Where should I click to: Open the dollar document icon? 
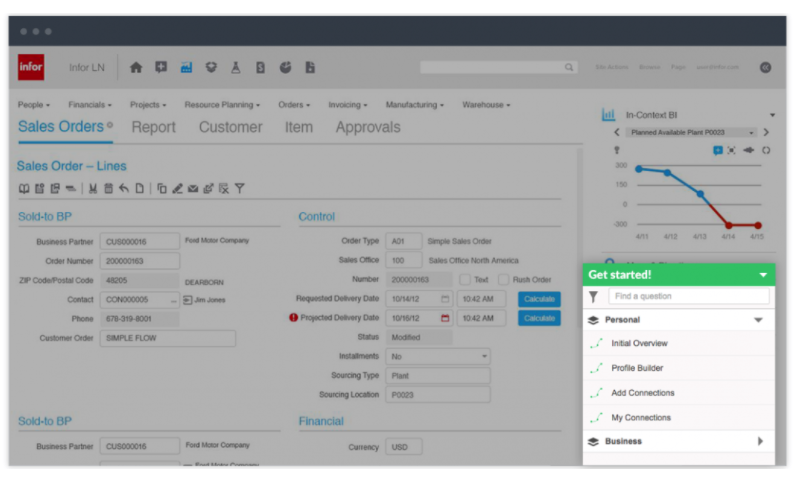click(260, 67)
